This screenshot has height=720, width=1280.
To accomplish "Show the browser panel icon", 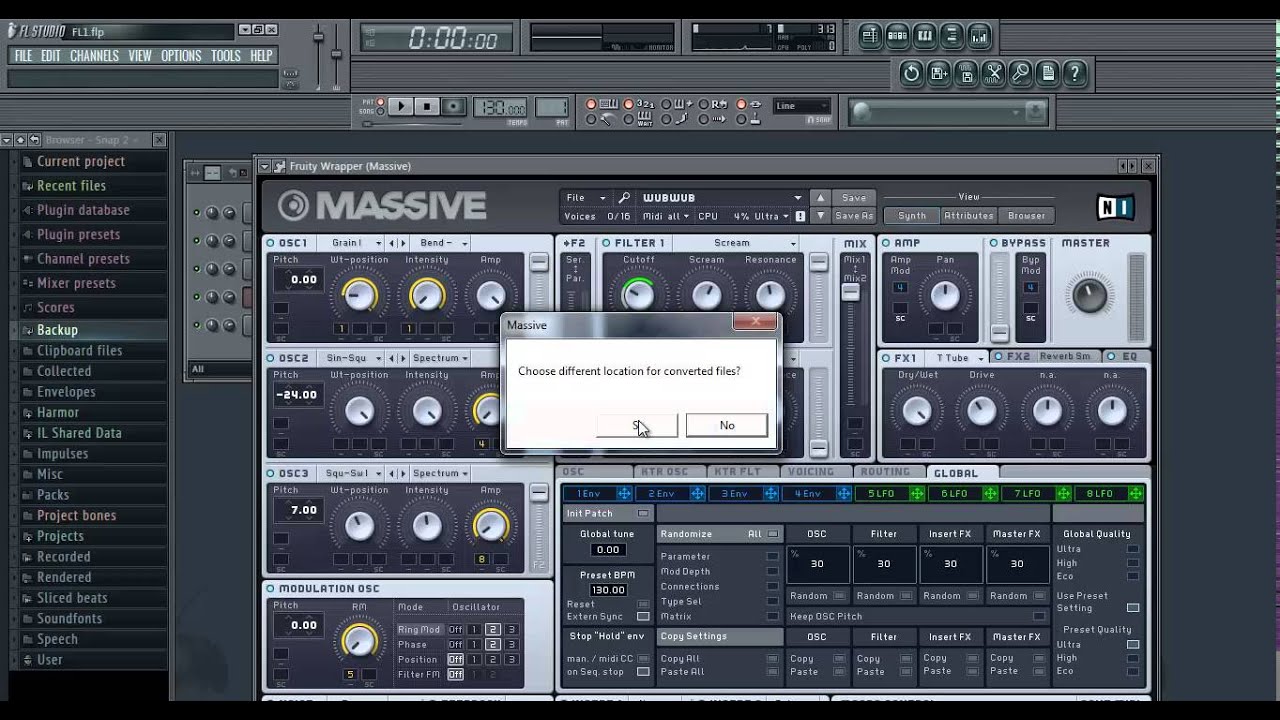I will (952, 37).
